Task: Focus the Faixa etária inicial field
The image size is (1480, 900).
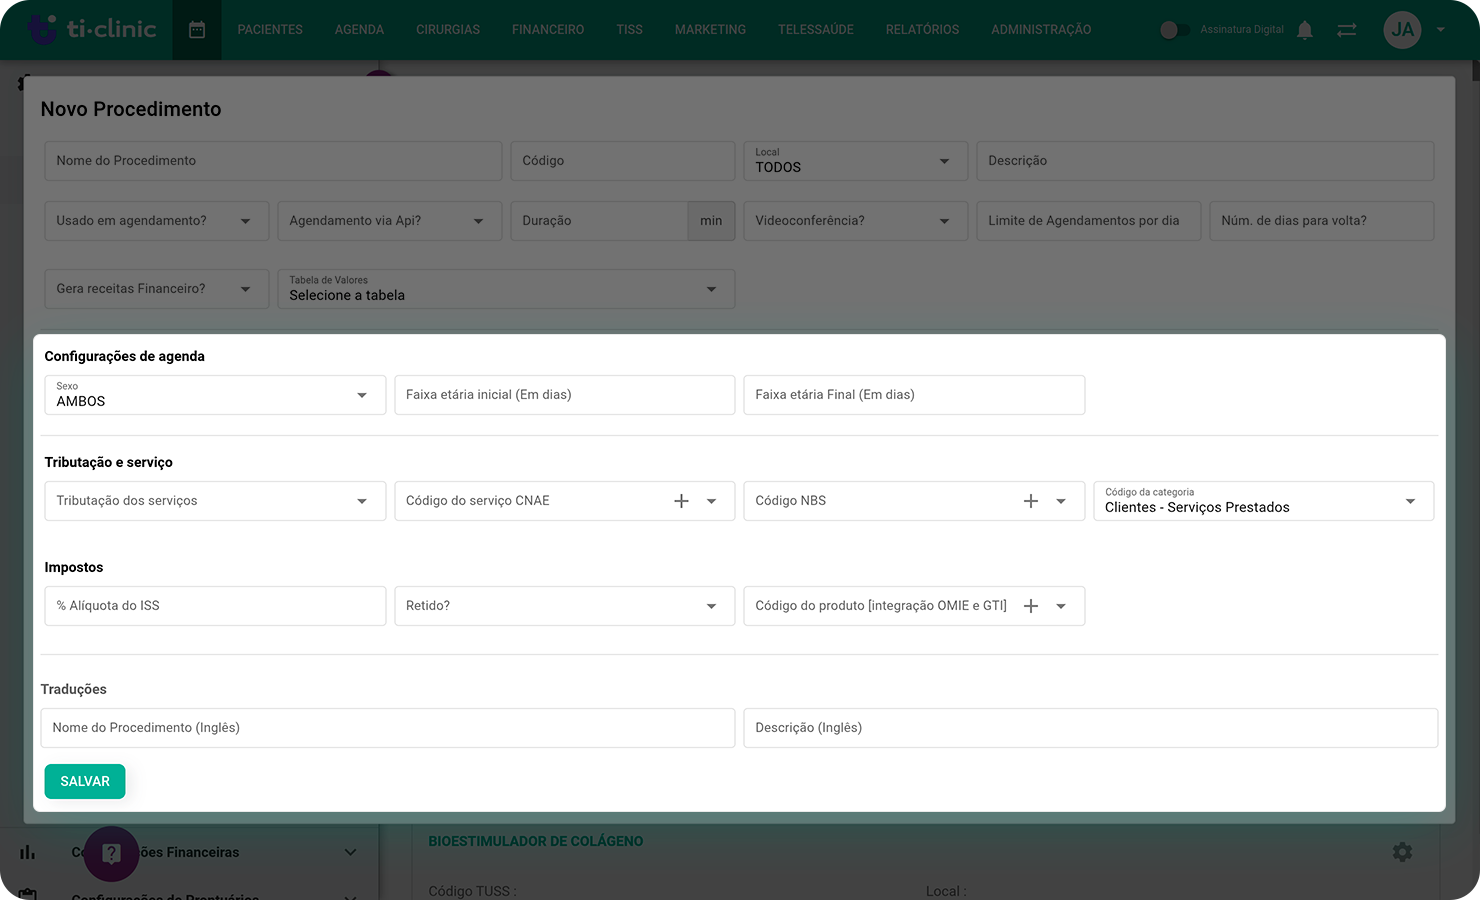Action: (564, 395)
